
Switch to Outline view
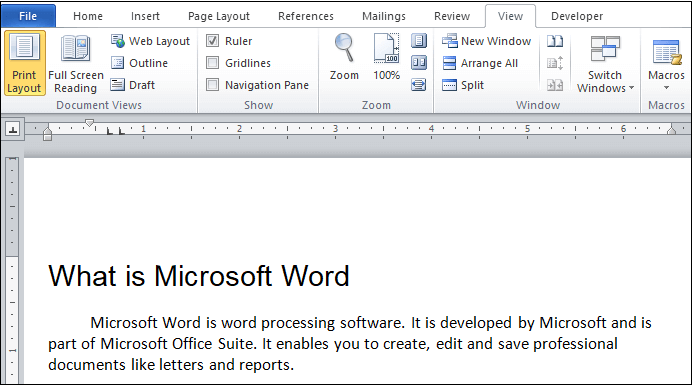139,63
